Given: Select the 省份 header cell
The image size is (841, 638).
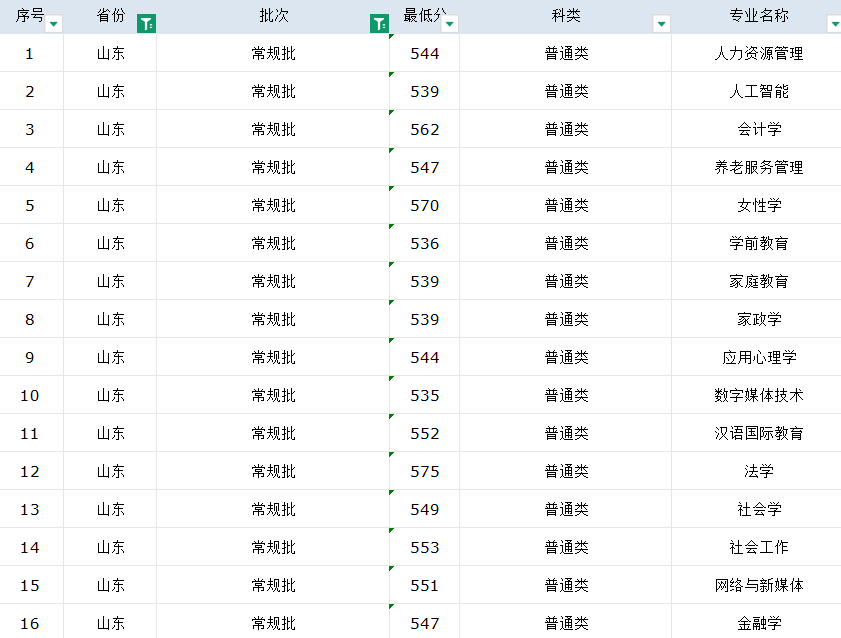Looking at the screenshot, I should (x=110, y=17).
